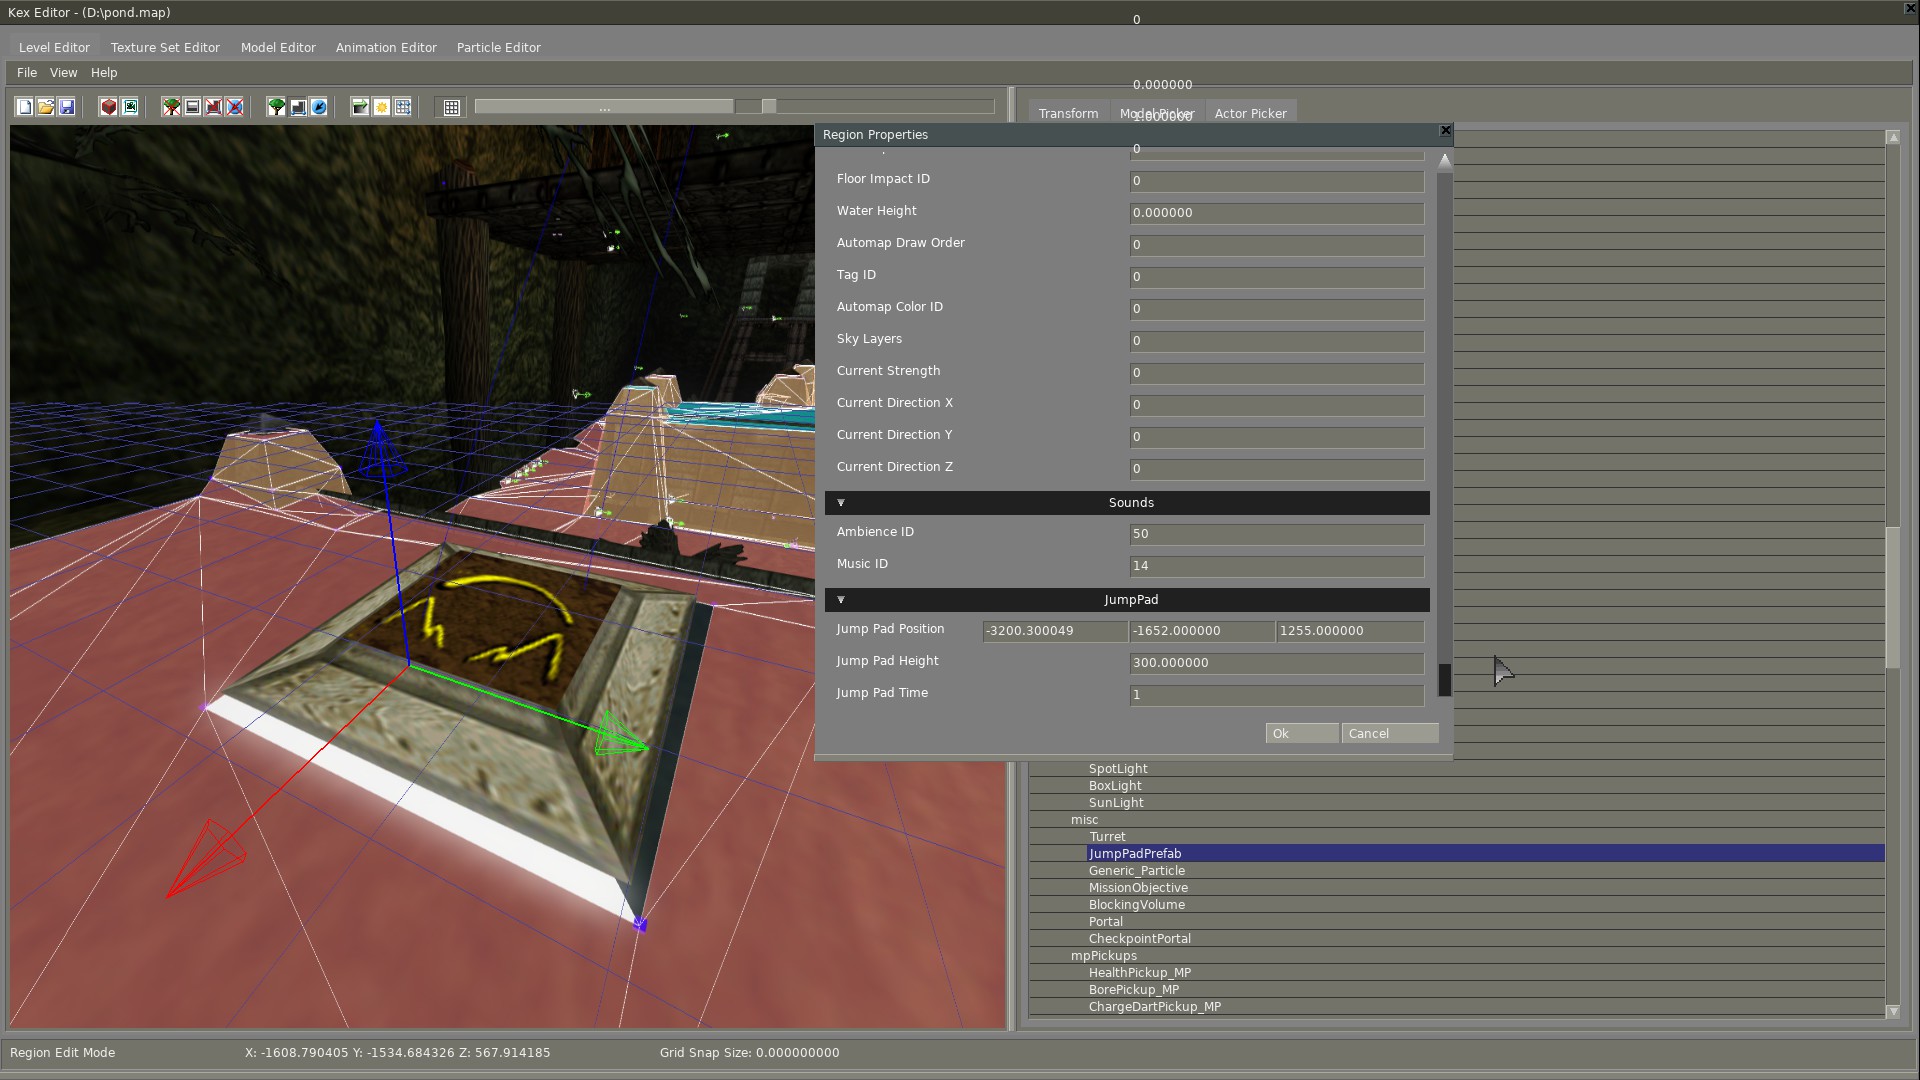Click the new file toolbar icon
The width and height of the screenshot is (1920, 1080).
pyautogui.click(x=25, y=107)
